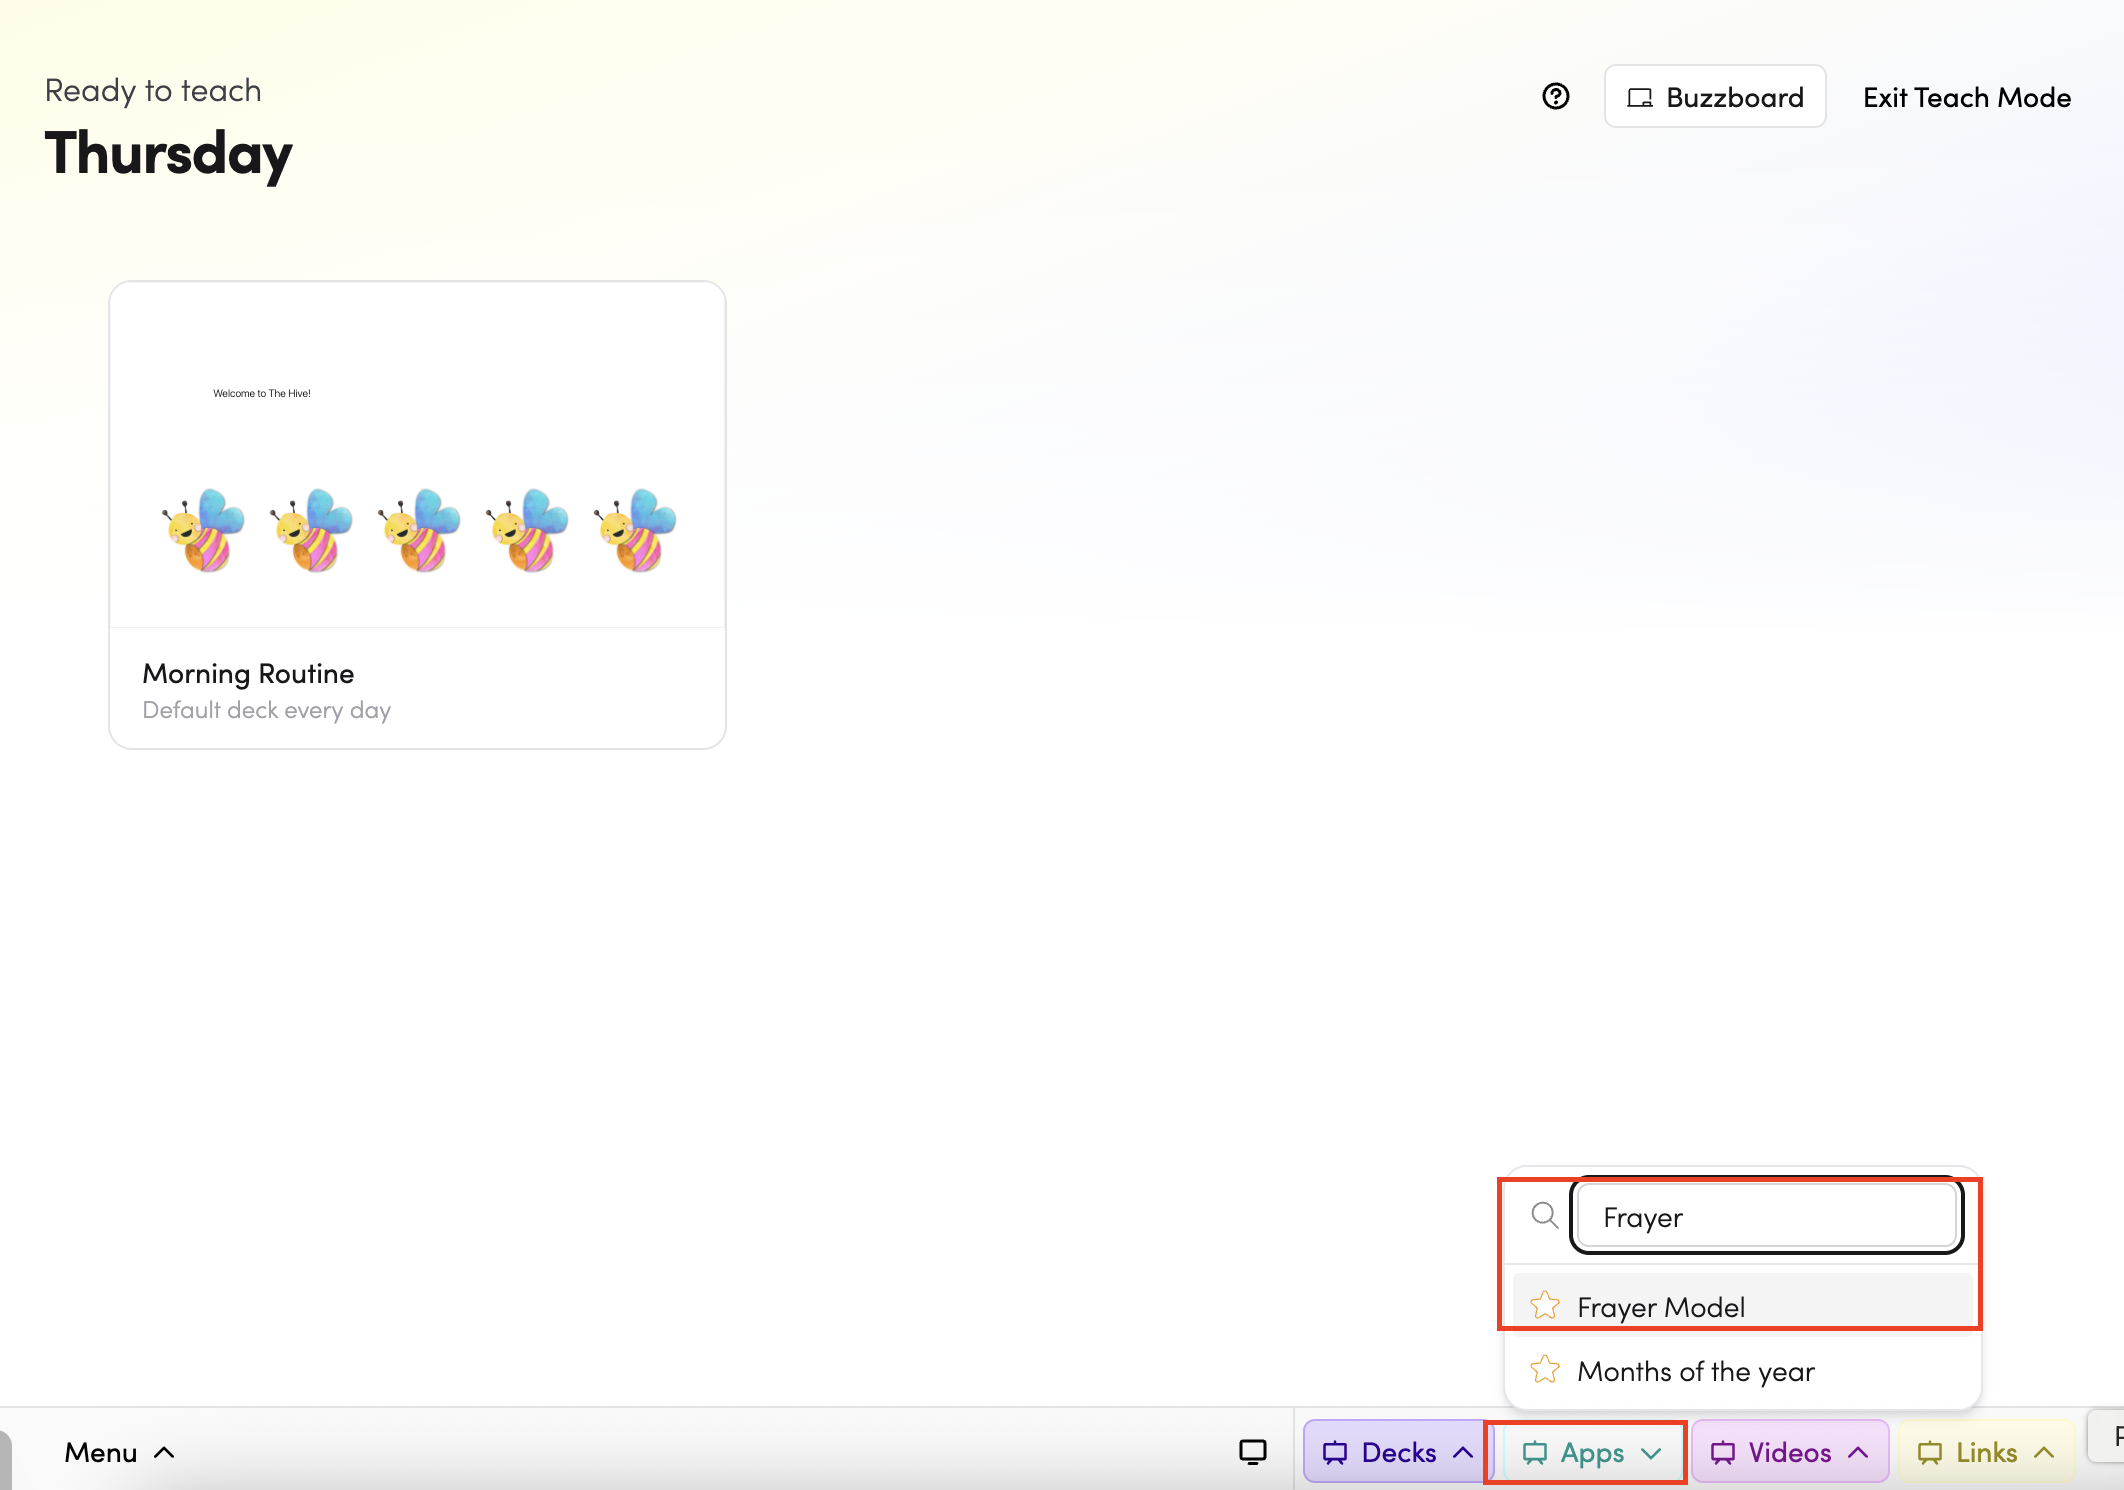Image resolution: width=2124 pixels, height=1490 pixels.
Task: Select Months of the year app
Action: tap(1696, 1371)
